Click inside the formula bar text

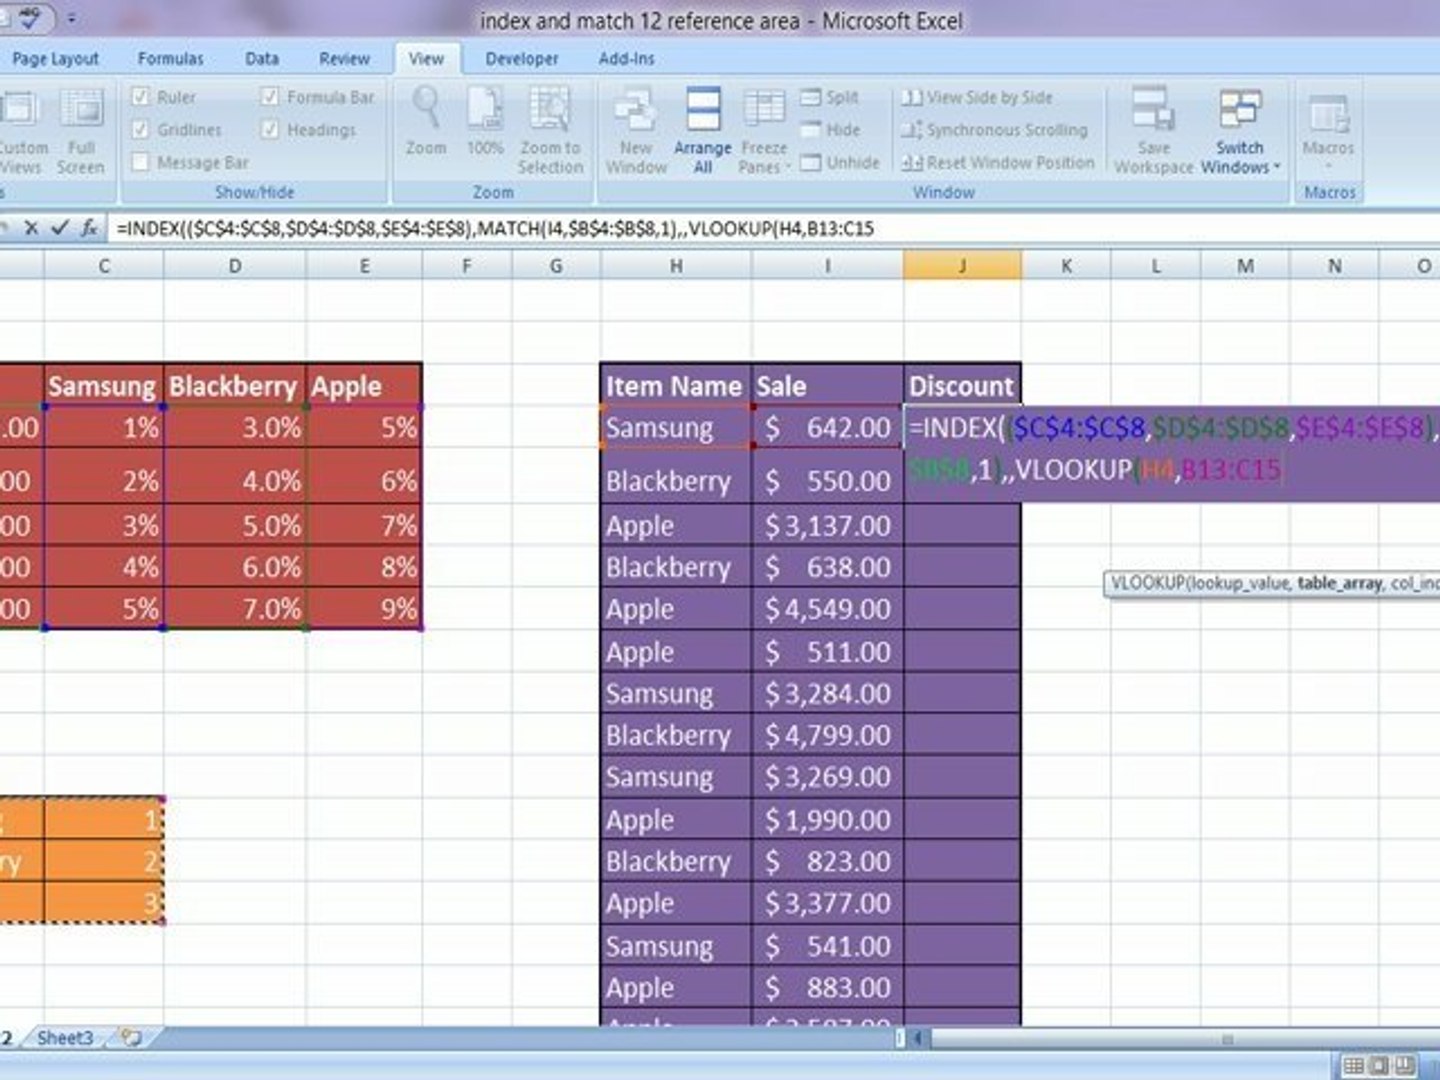pyautogui.click(x=495, y=228)
